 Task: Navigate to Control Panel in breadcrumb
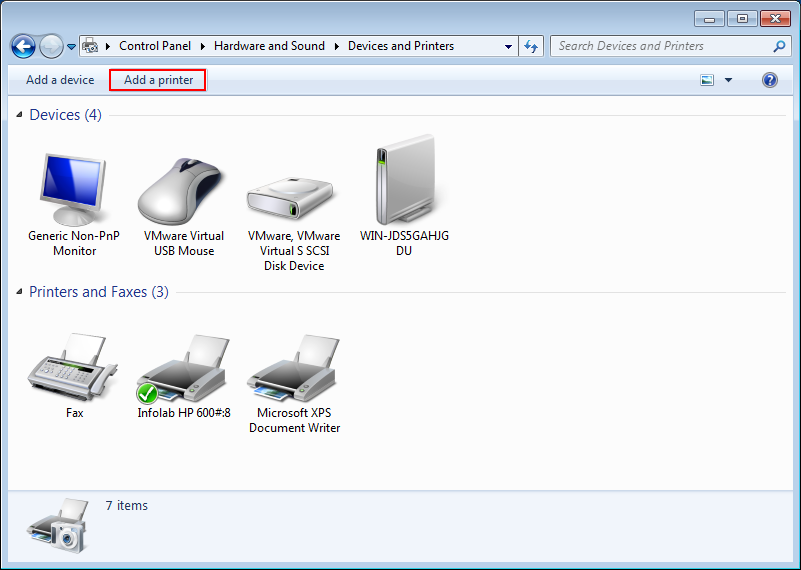154,46
